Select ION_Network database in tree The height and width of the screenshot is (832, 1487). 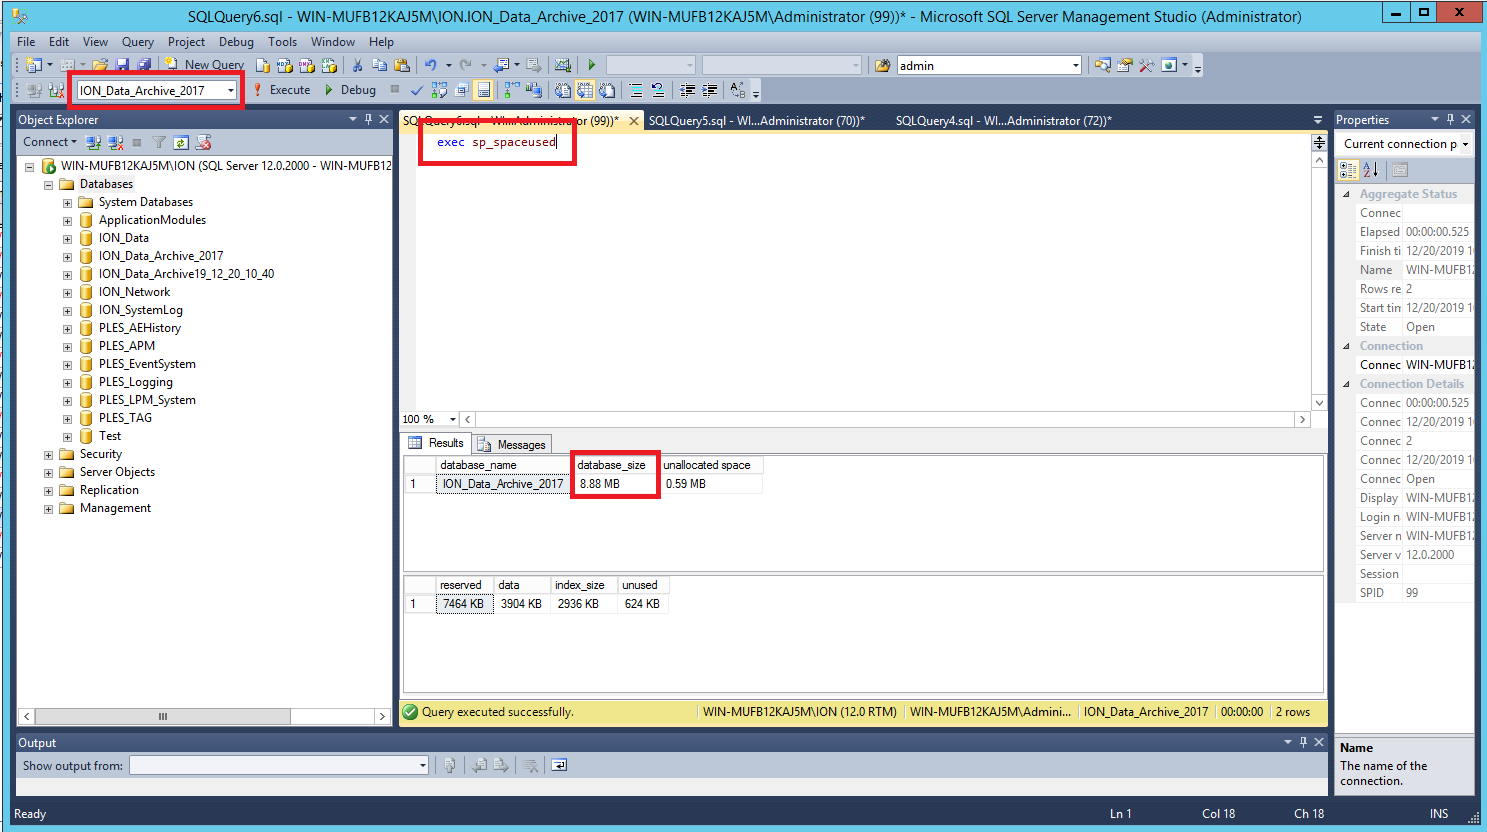(x=134, y=292)
